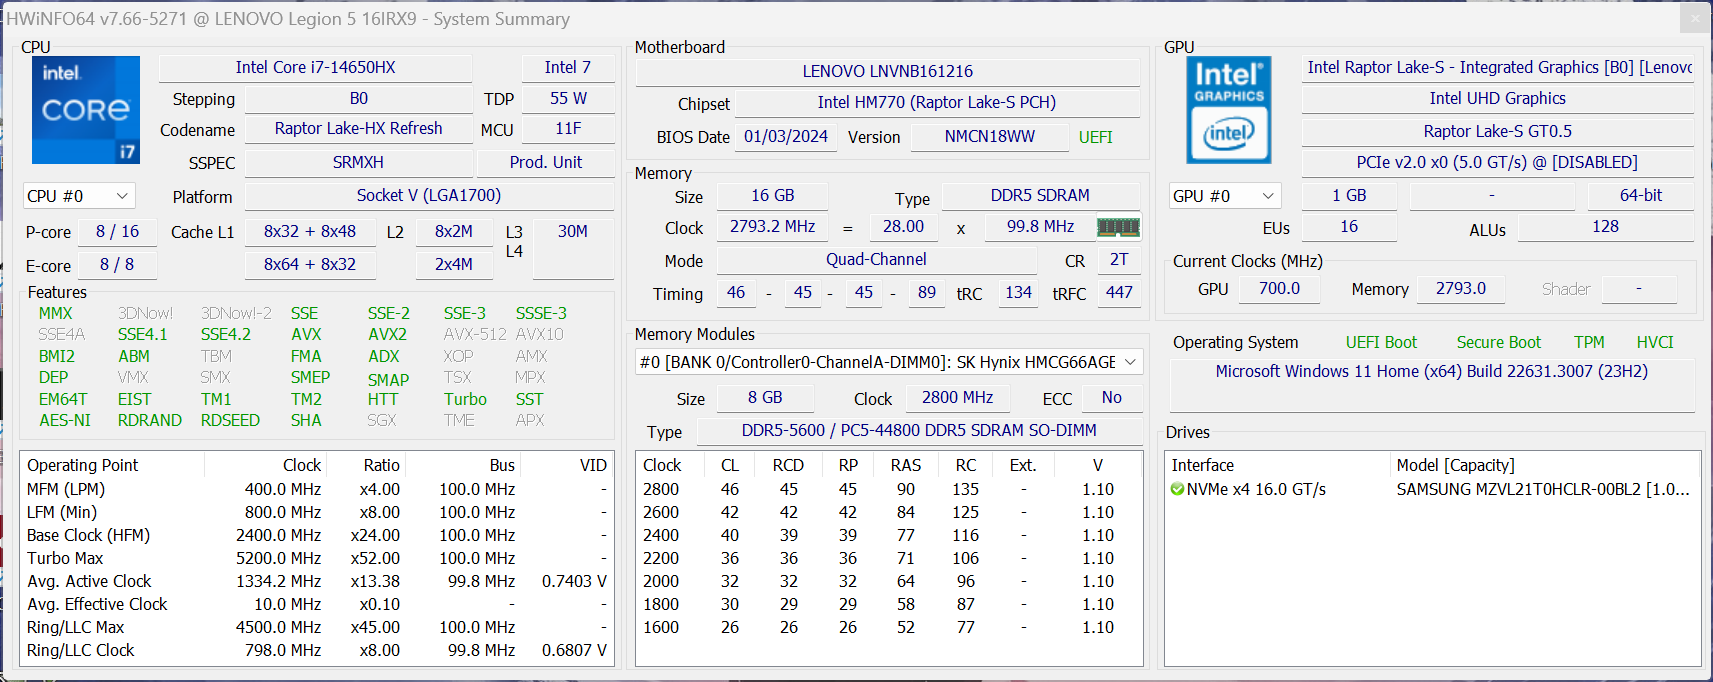Screen dimensions: 1713x682
Task: Click the Intel Graphics GPU logo
Action: [1229, 110]
